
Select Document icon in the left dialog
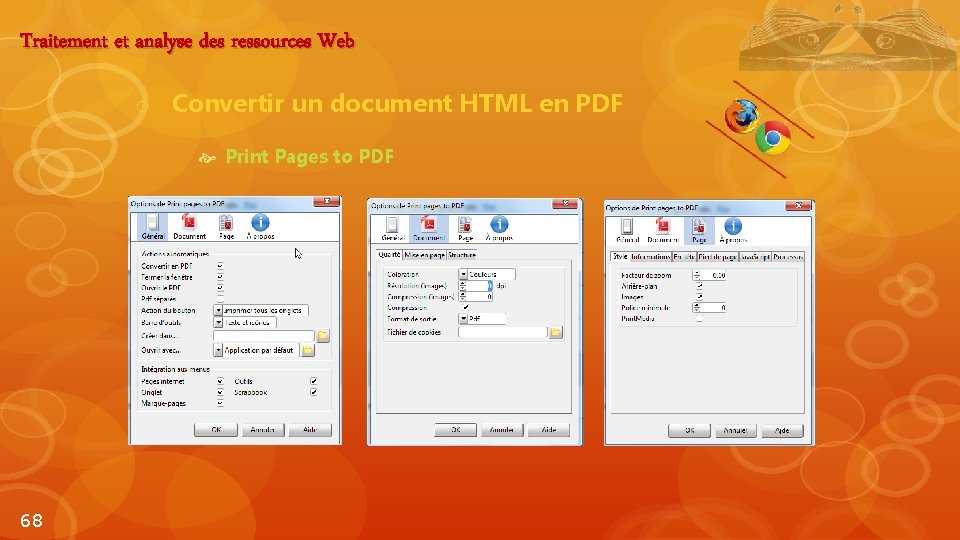click(x=189, y=222)
